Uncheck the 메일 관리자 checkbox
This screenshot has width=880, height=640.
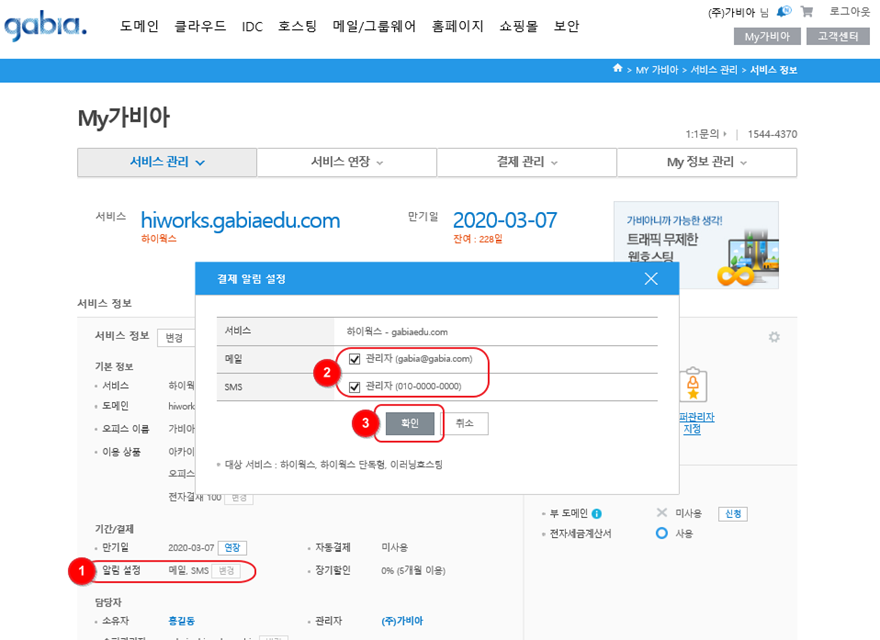(355, 358)
